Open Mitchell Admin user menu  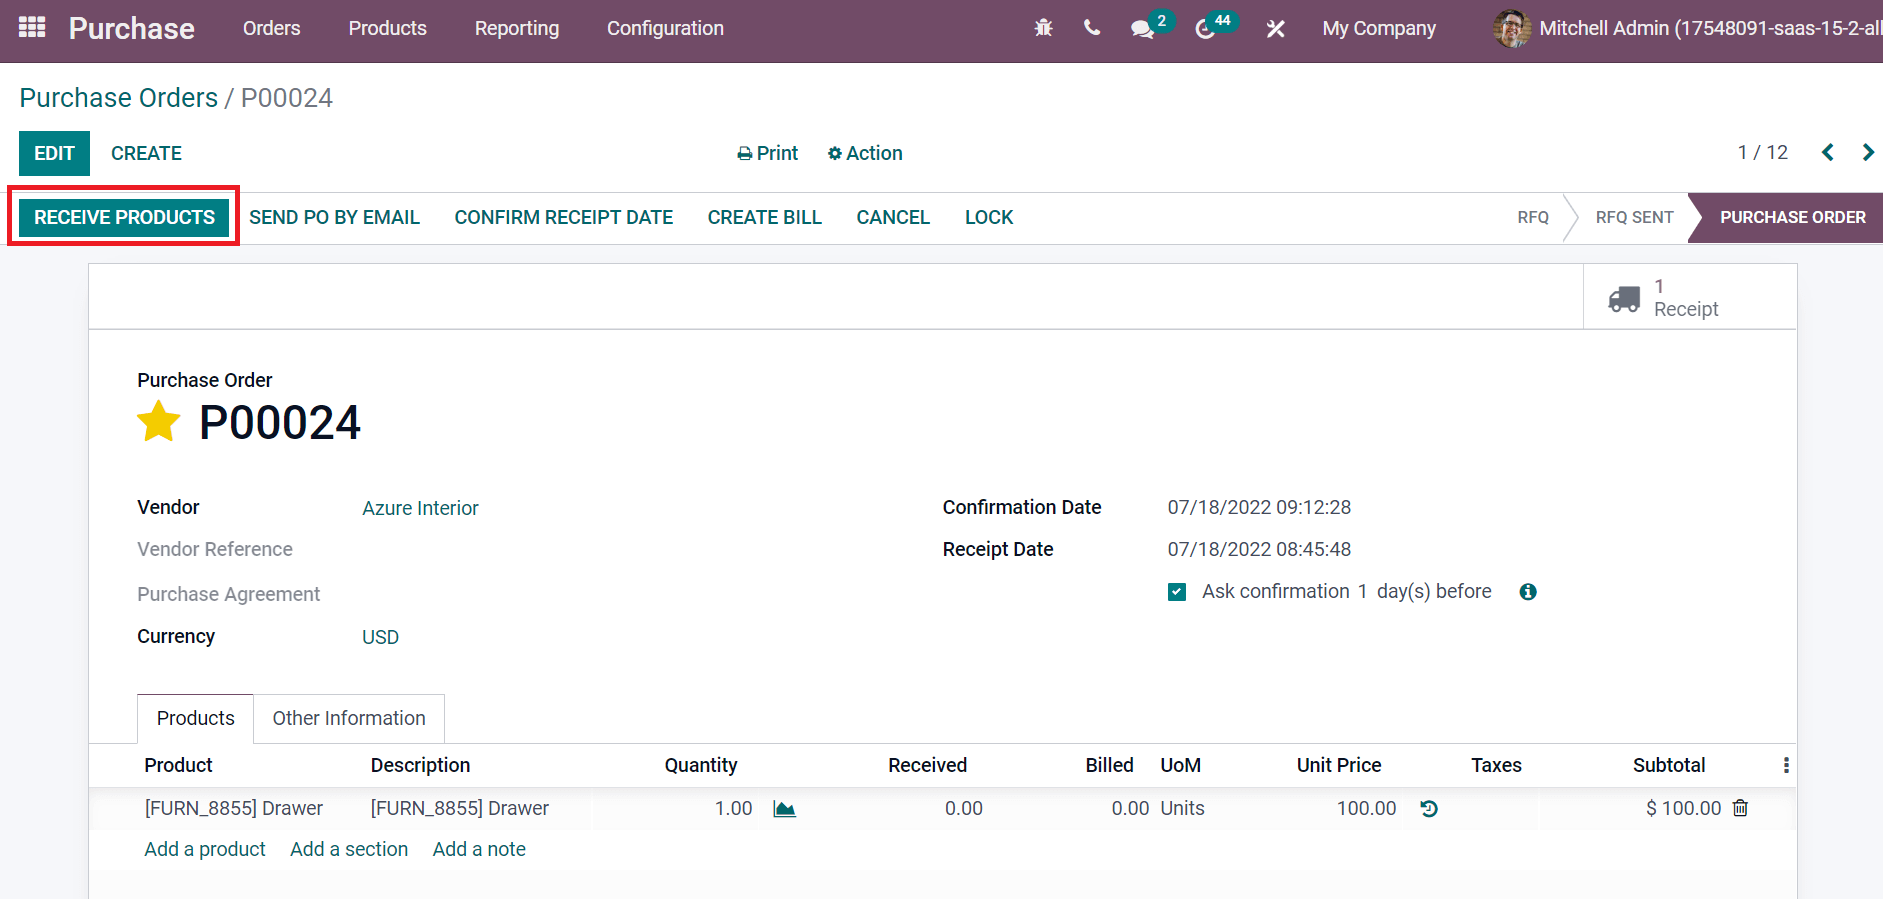tap(1687, 28)
